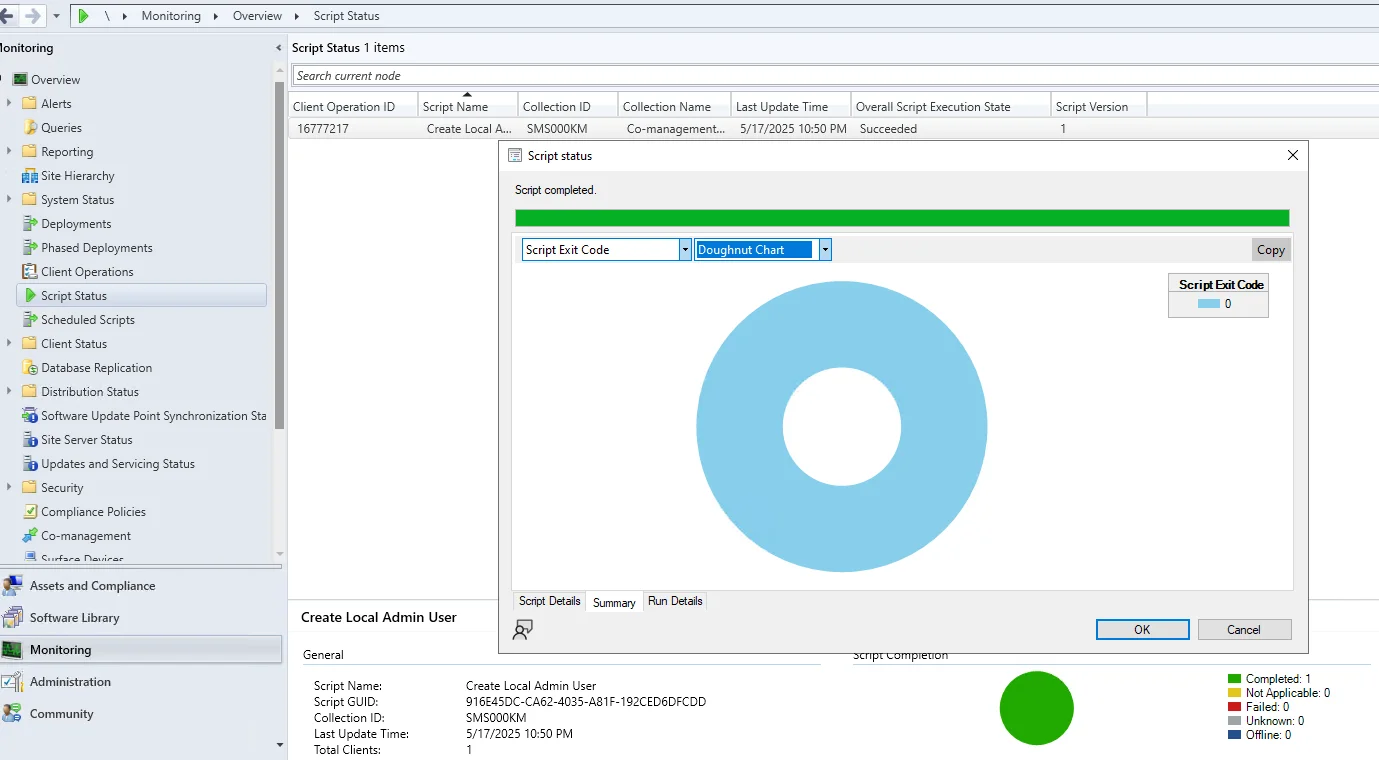Click the Database Replication icon
Image resolution: width=1379 pixels, height=760 pixels.
click(x=30, y=368)
